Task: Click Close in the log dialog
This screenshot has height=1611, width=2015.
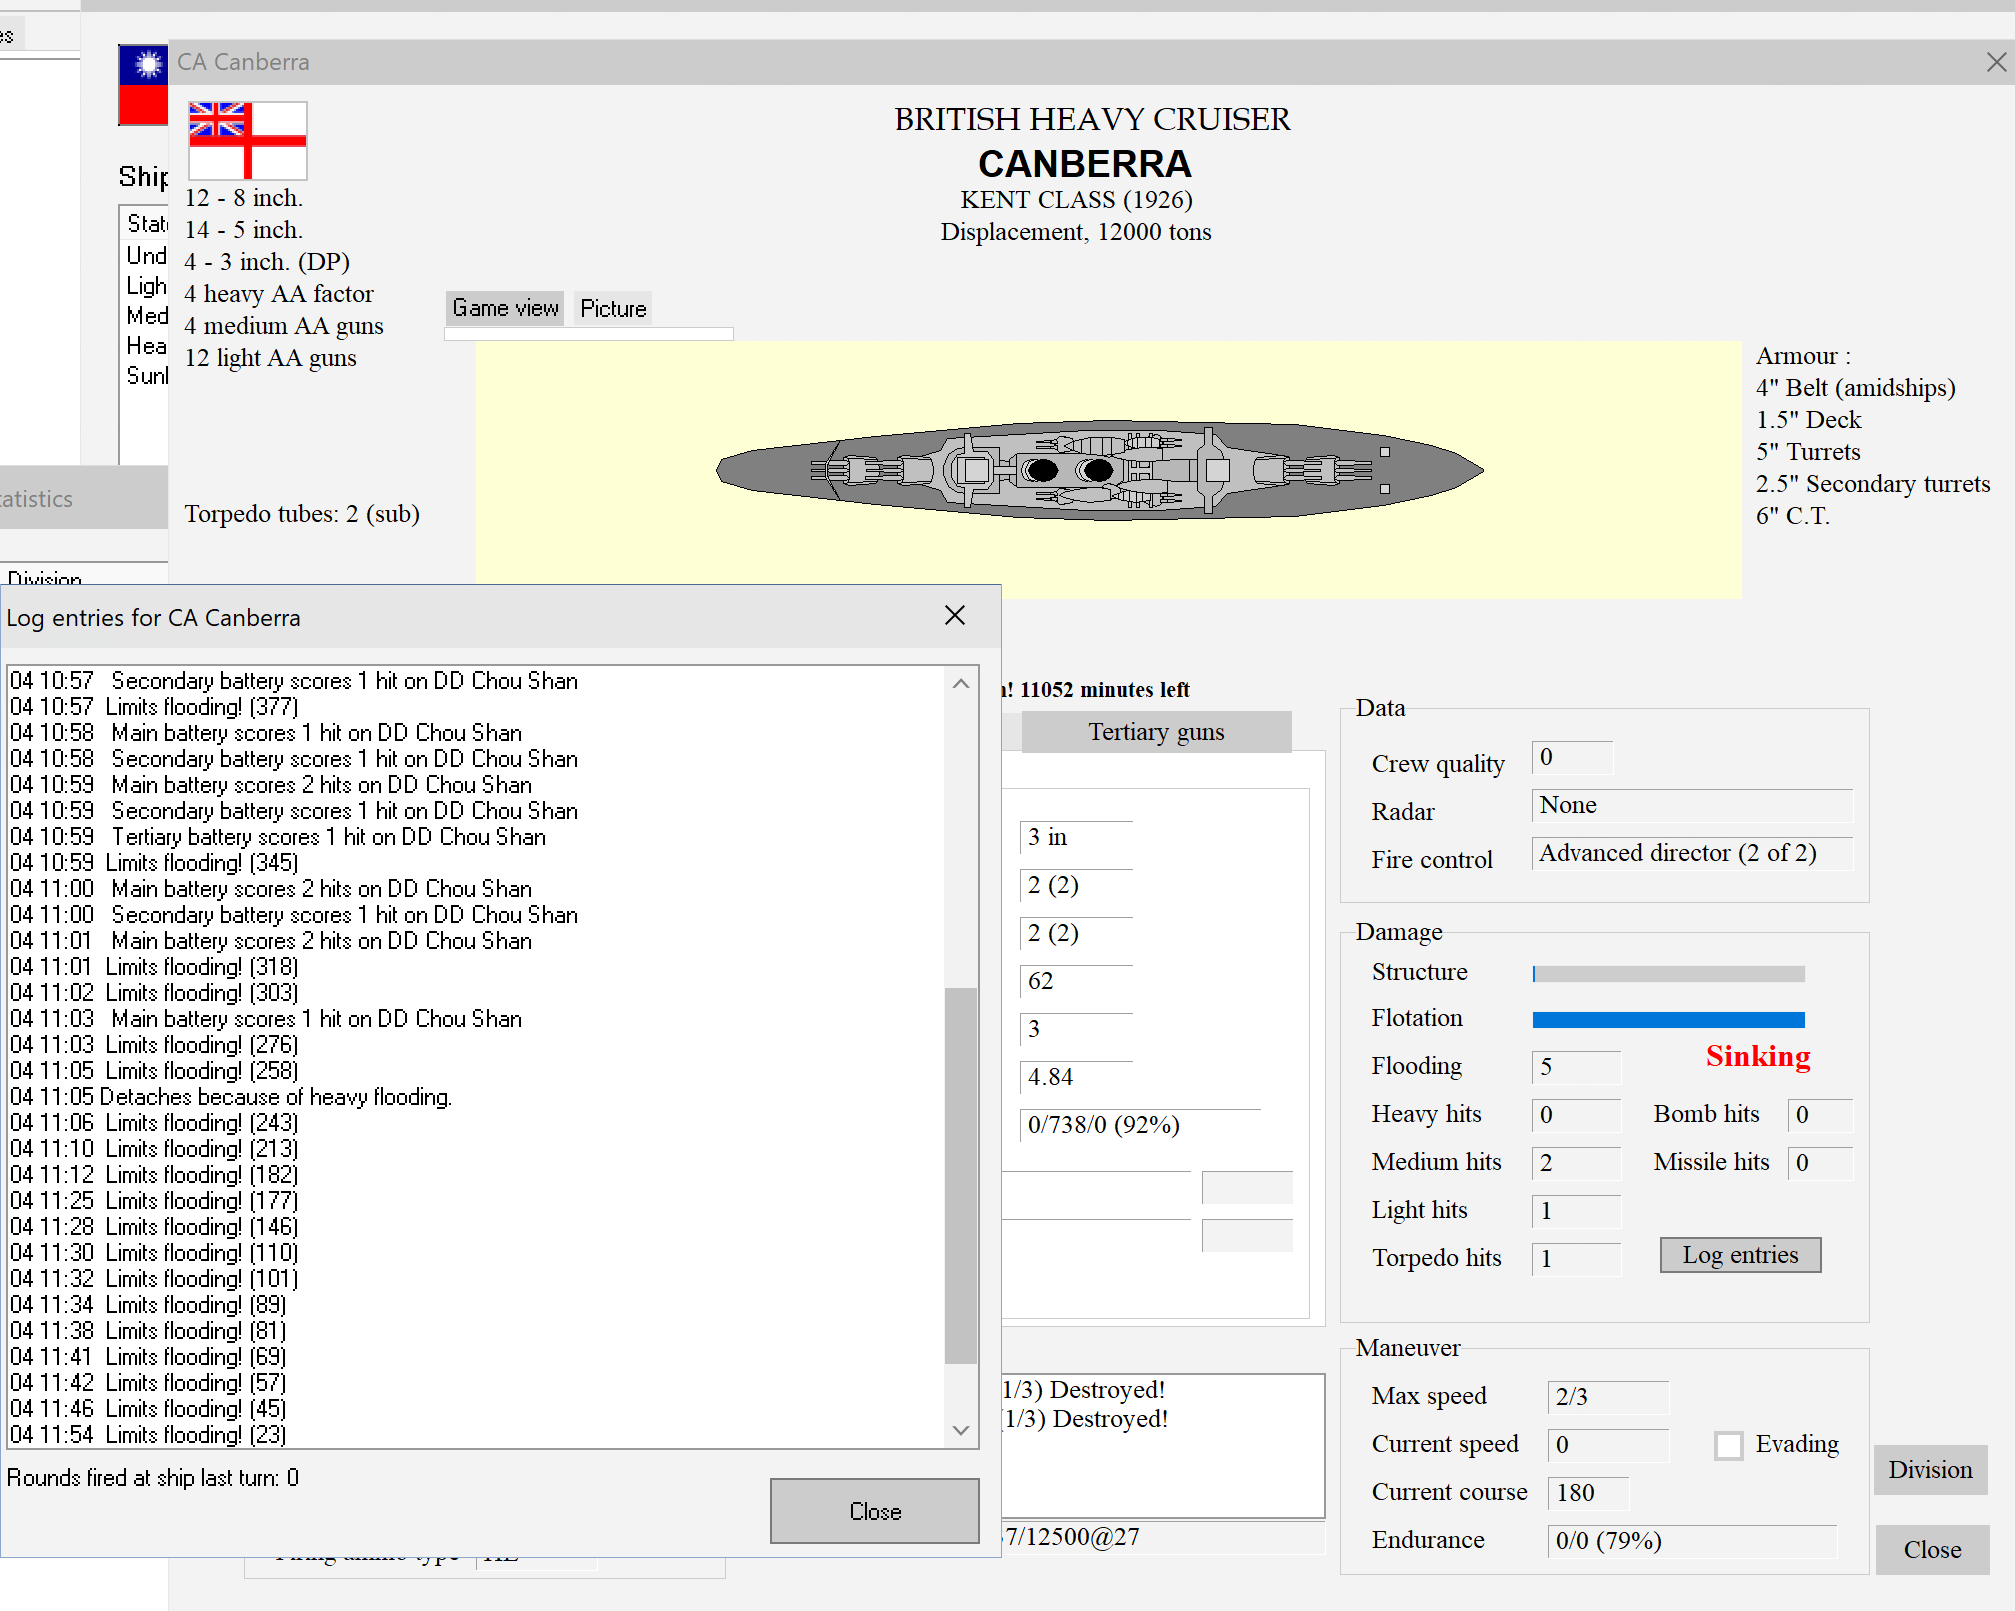Action: [x=874, y=1511]
